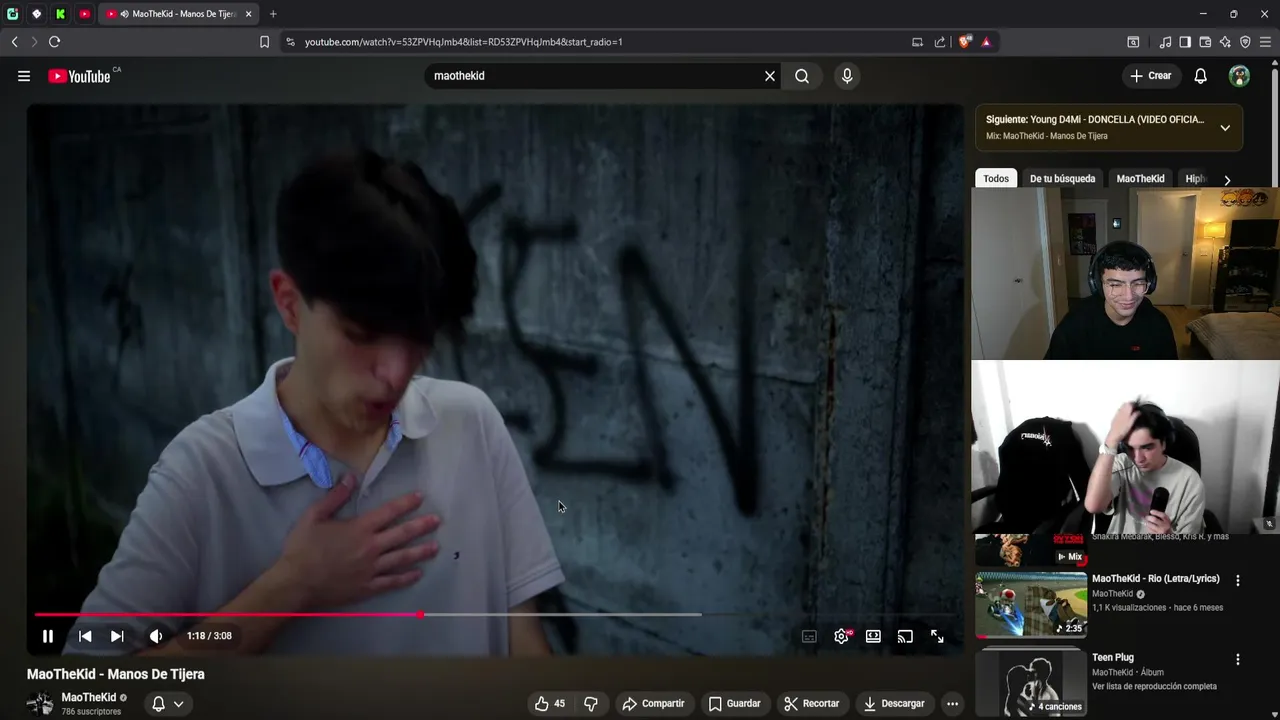Select the Todos filter chip
Image resolution: width=1280 pixels, height=720 pixels.
pos(996,179)
